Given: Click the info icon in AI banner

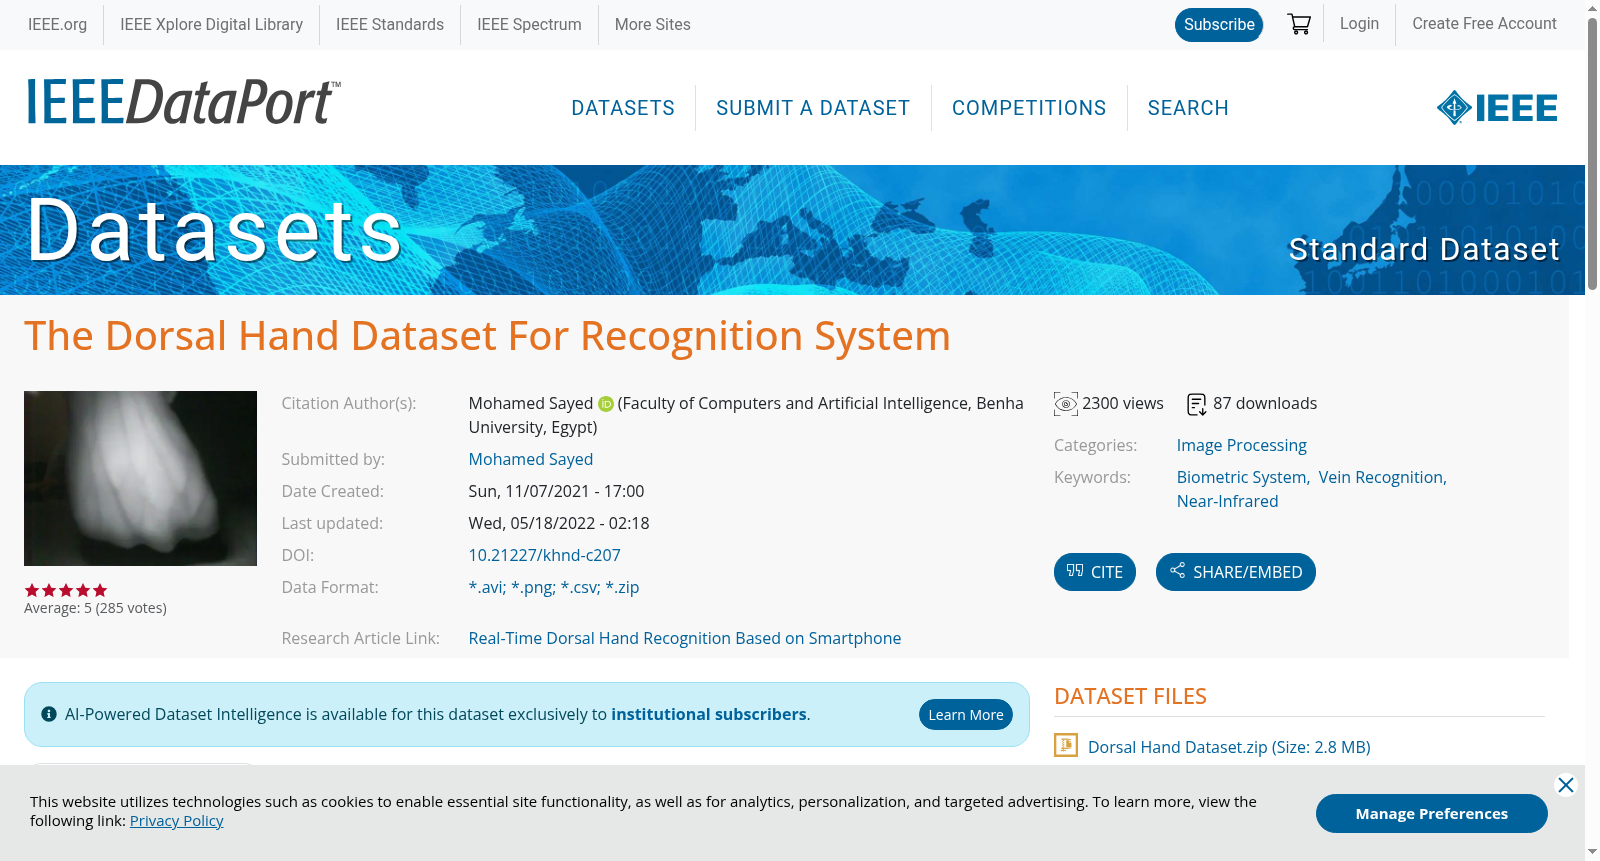Looking at the screenshot, I should point(49,714).
